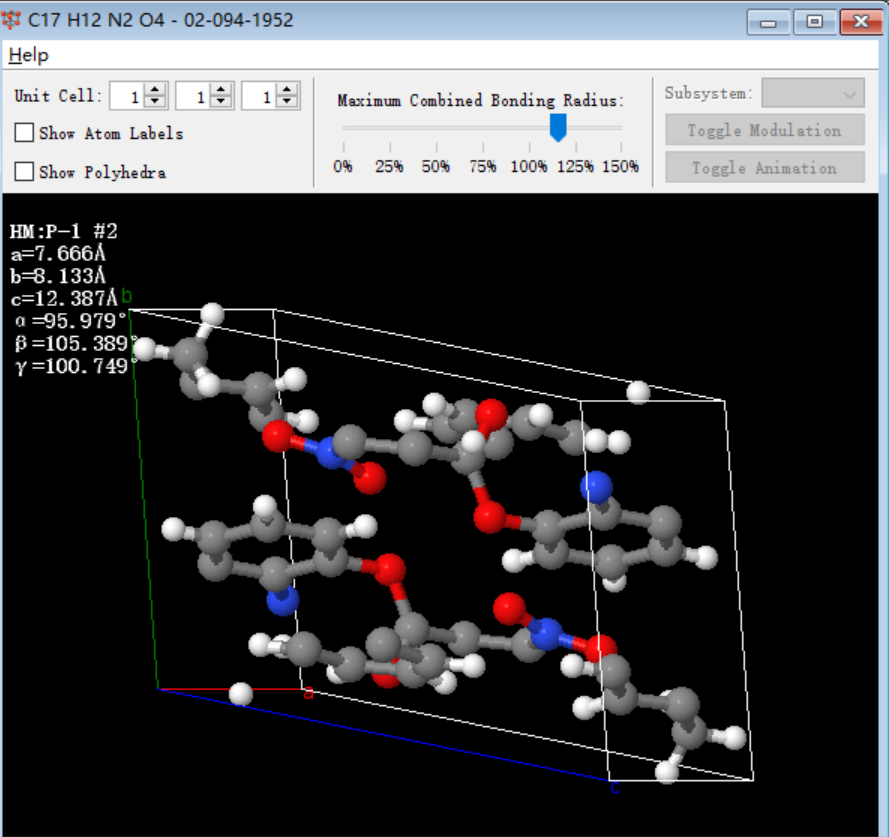Click the Maximum Combined Bonding Radius label
The height and width of the screenshot is (837, 889).
481,100
